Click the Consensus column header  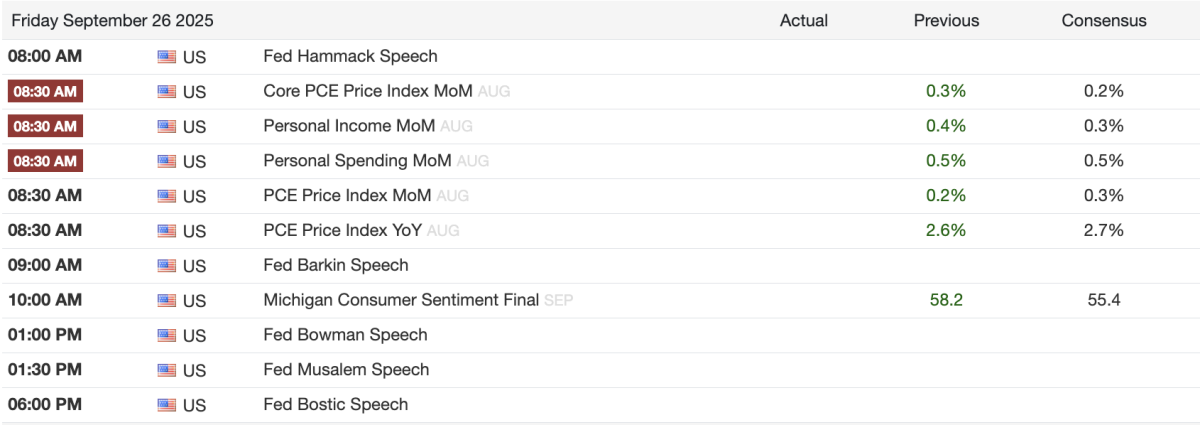coord(1104,20)
